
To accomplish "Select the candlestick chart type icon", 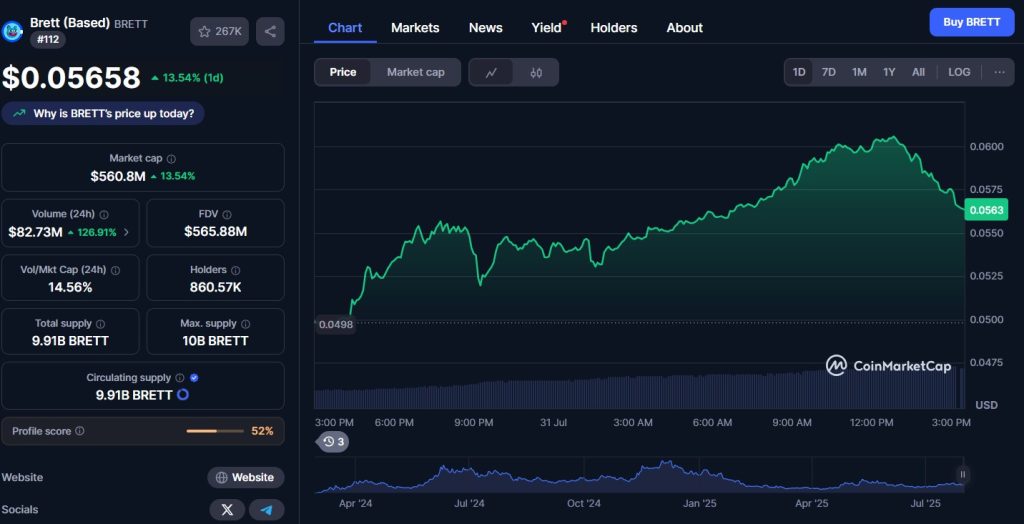I will coord(536,73).
